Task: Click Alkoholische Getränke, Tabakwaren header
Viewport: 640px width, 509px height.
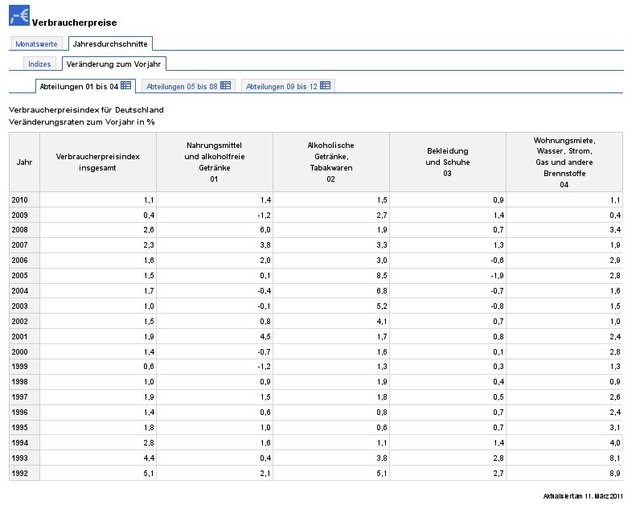Action: (331, 162)
